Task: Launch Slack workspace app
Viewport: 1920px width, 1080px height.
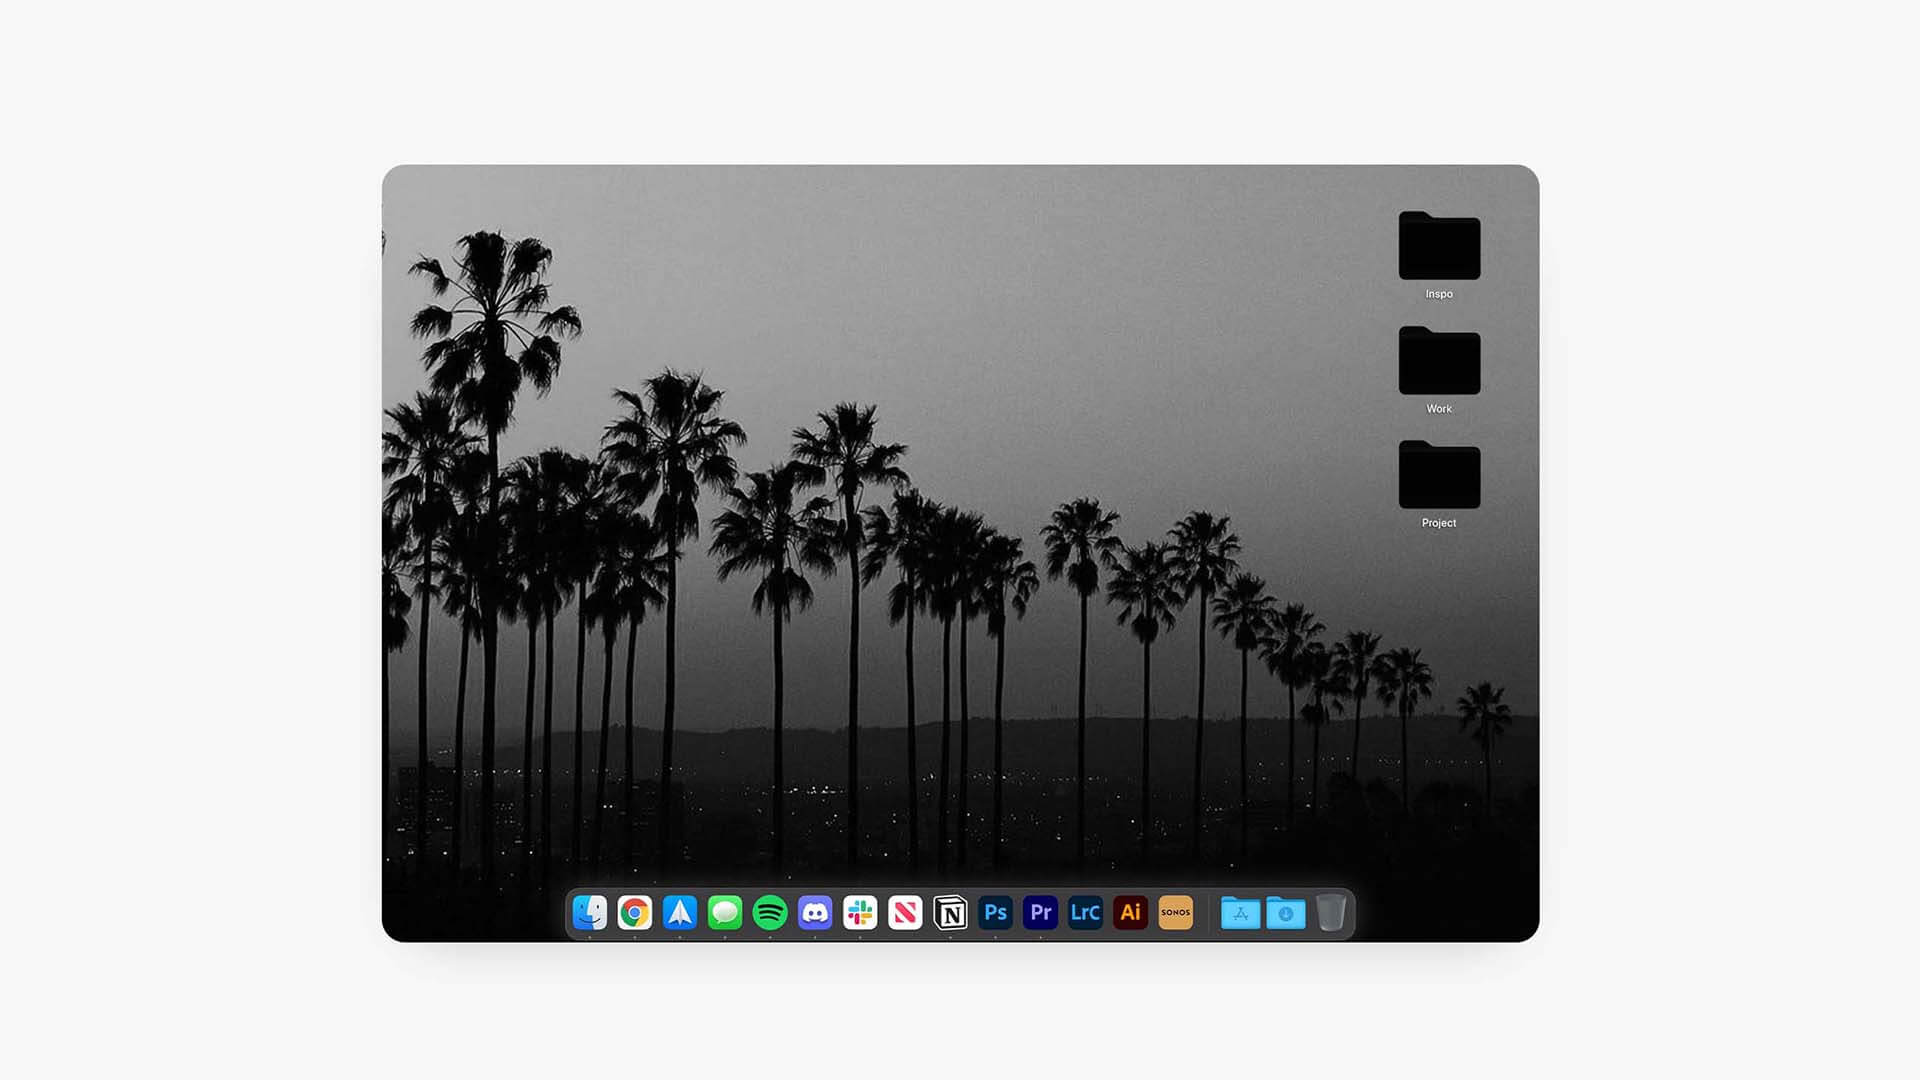Action: [860, 911]
